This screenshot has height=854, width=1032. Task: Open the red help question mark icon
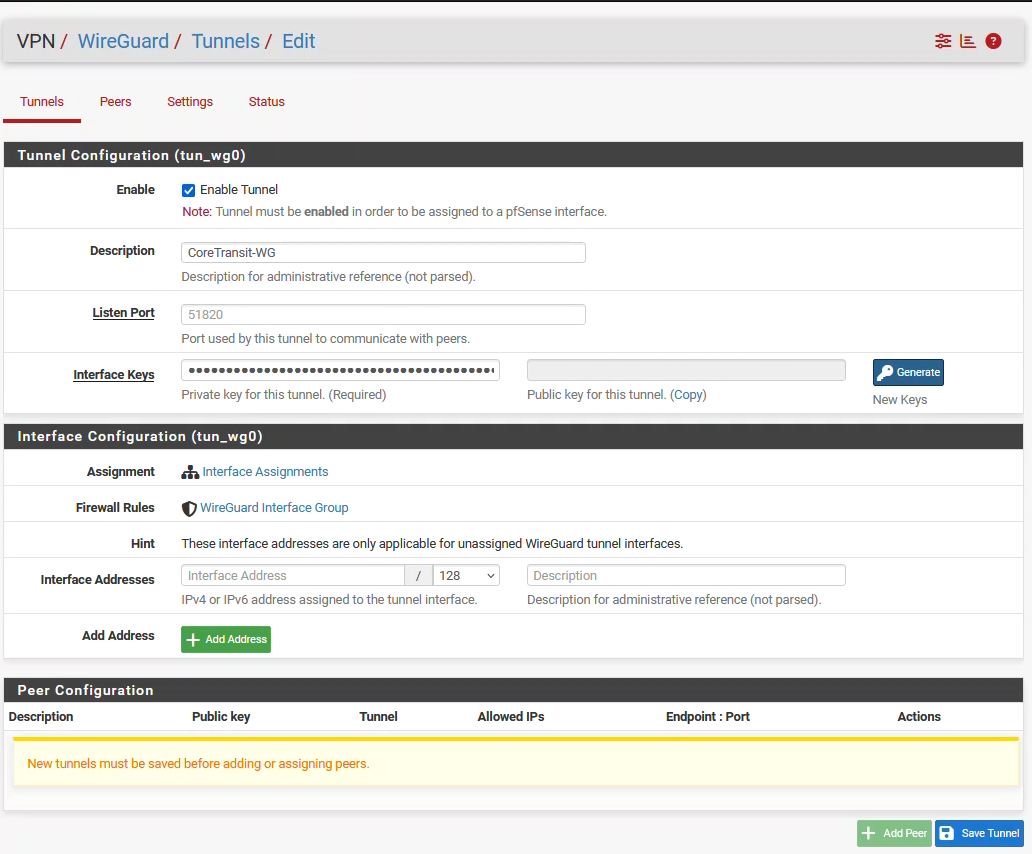[993, 41]
